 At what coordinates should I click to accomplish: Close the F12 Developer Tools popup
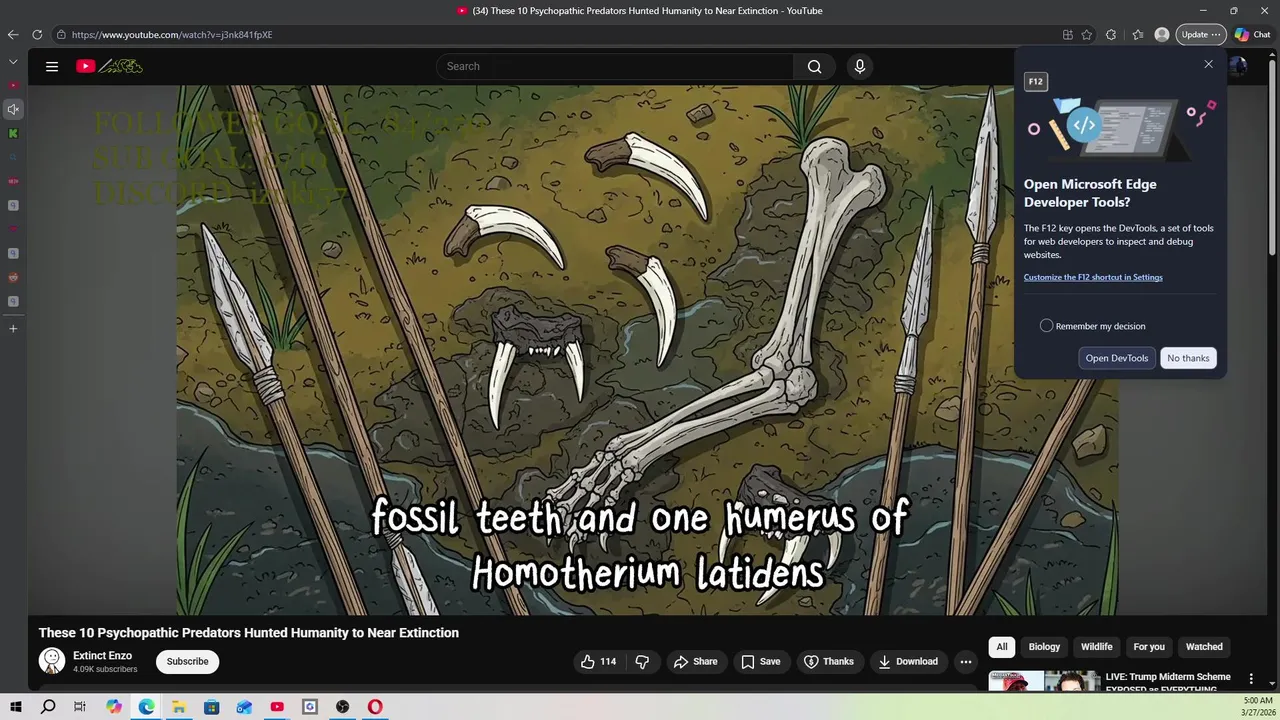coord(1208,64)
